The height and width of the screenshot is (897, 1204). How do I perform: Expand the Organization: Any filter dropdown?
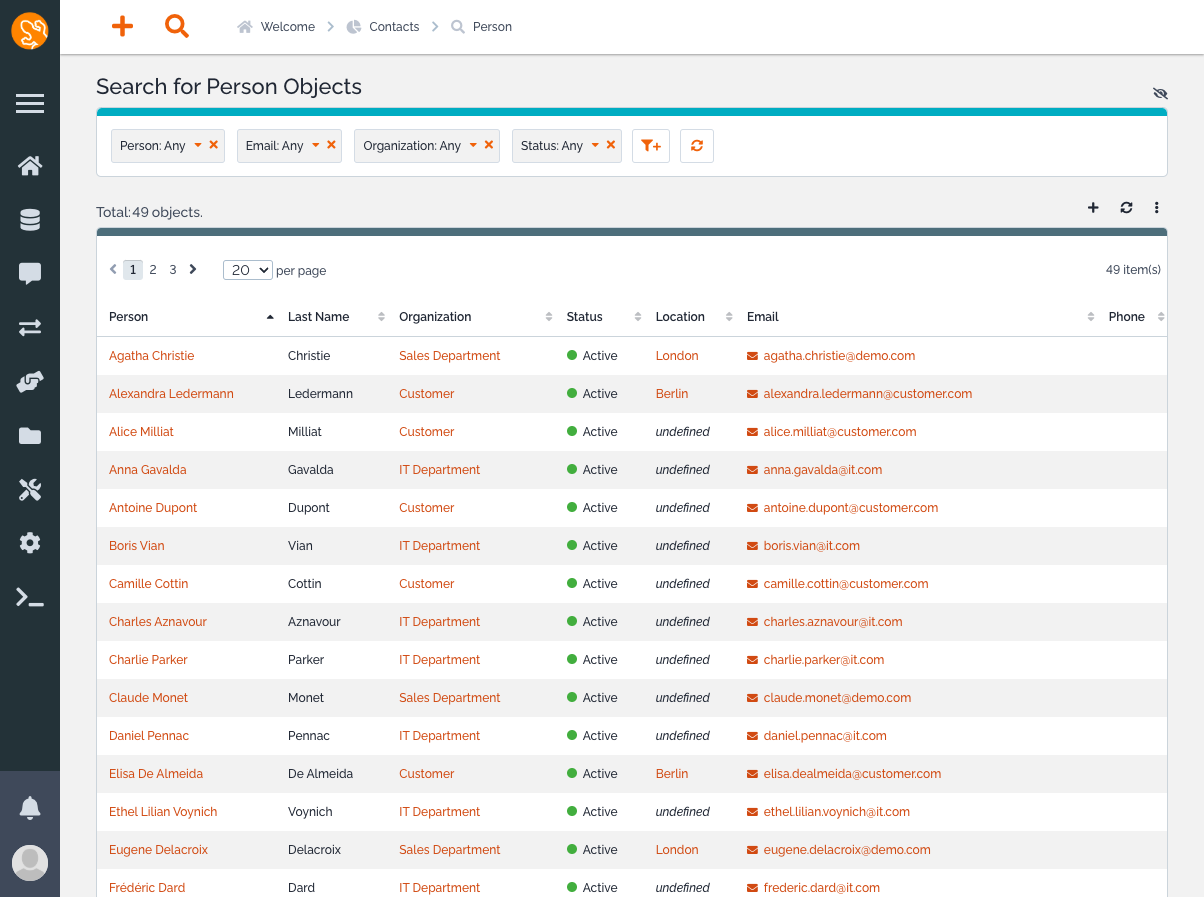tap(473, 145)
